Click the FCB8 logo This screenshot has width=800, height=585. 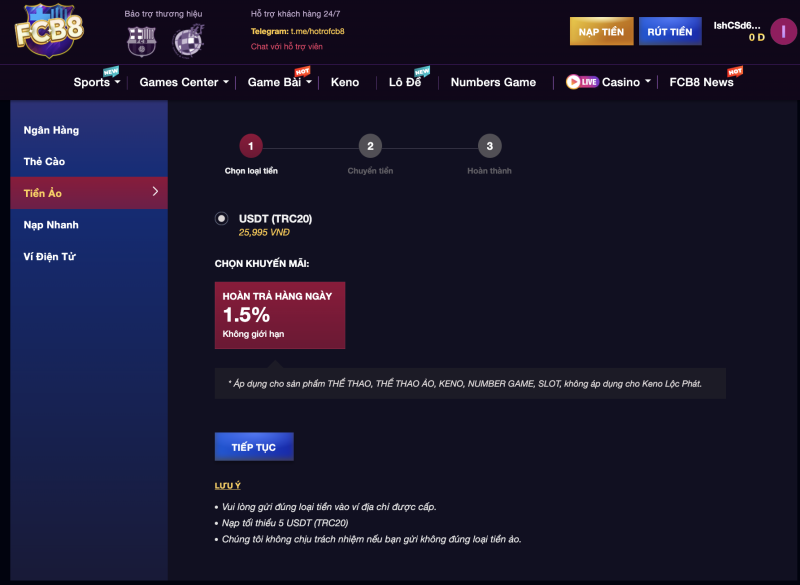[49, 30]
